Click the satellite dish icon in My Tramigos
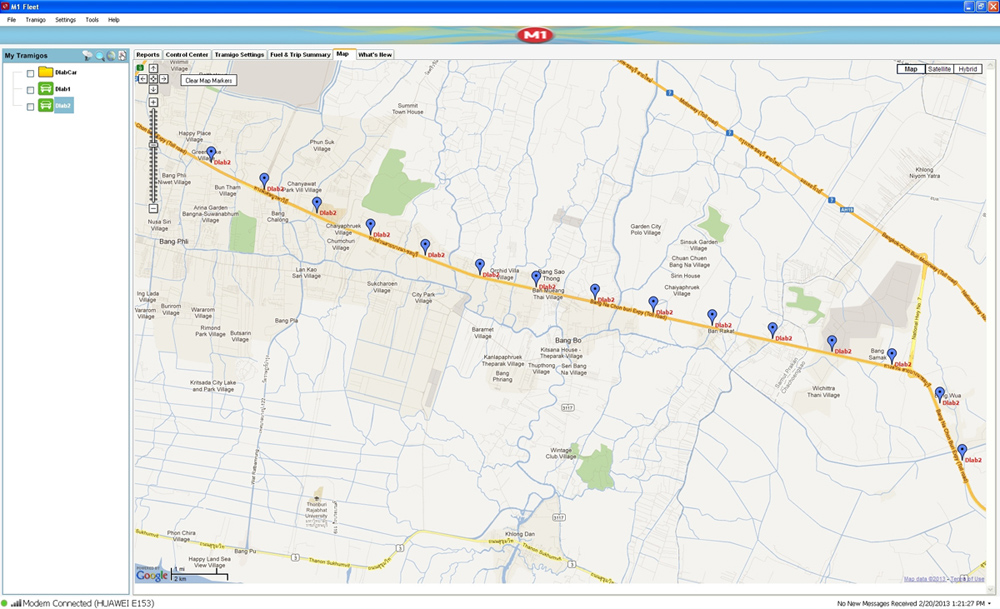The image size is (1000, 609). (87, 56)
